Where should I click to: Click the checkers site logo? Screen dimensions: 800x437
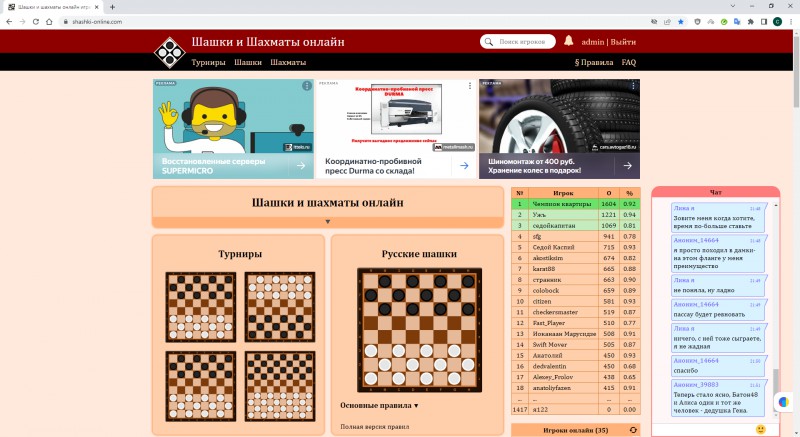(170, 52)
